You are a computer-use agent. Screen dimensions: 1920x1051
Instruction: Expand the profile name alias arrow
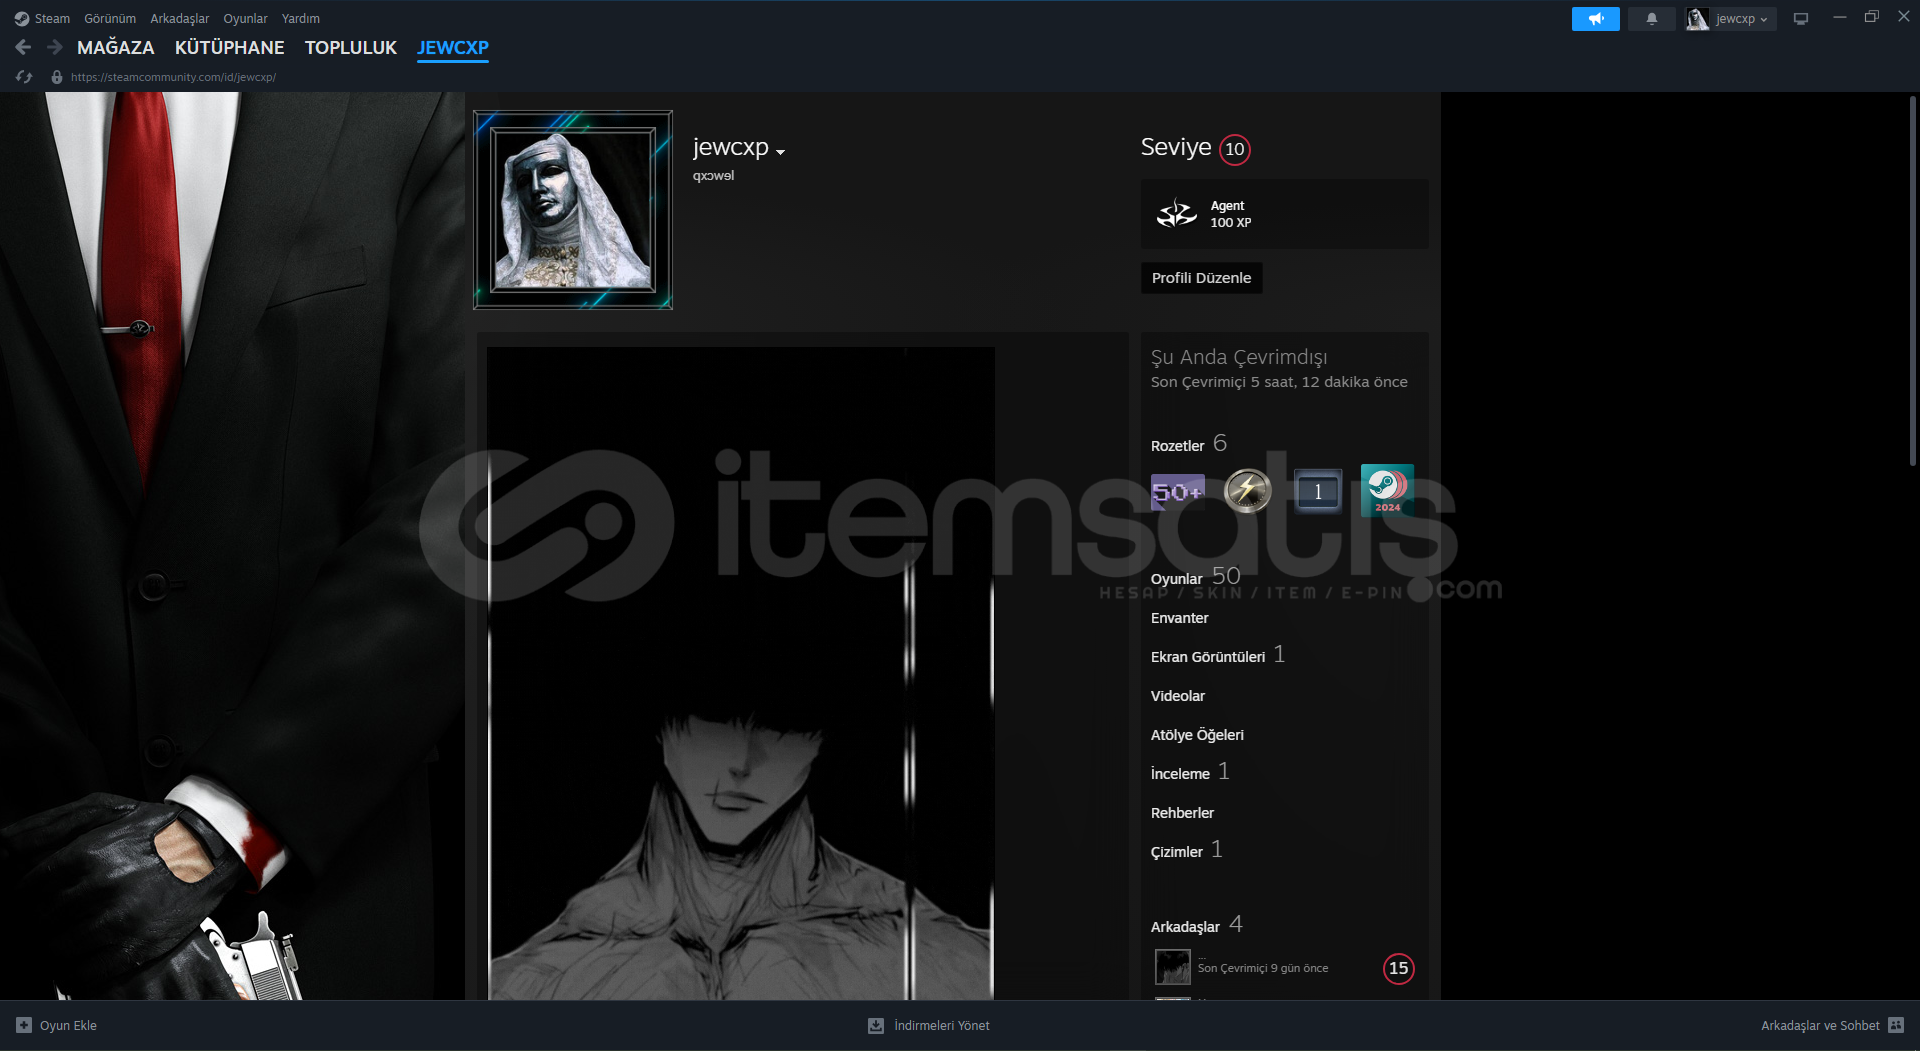click(x=781, y=152)
